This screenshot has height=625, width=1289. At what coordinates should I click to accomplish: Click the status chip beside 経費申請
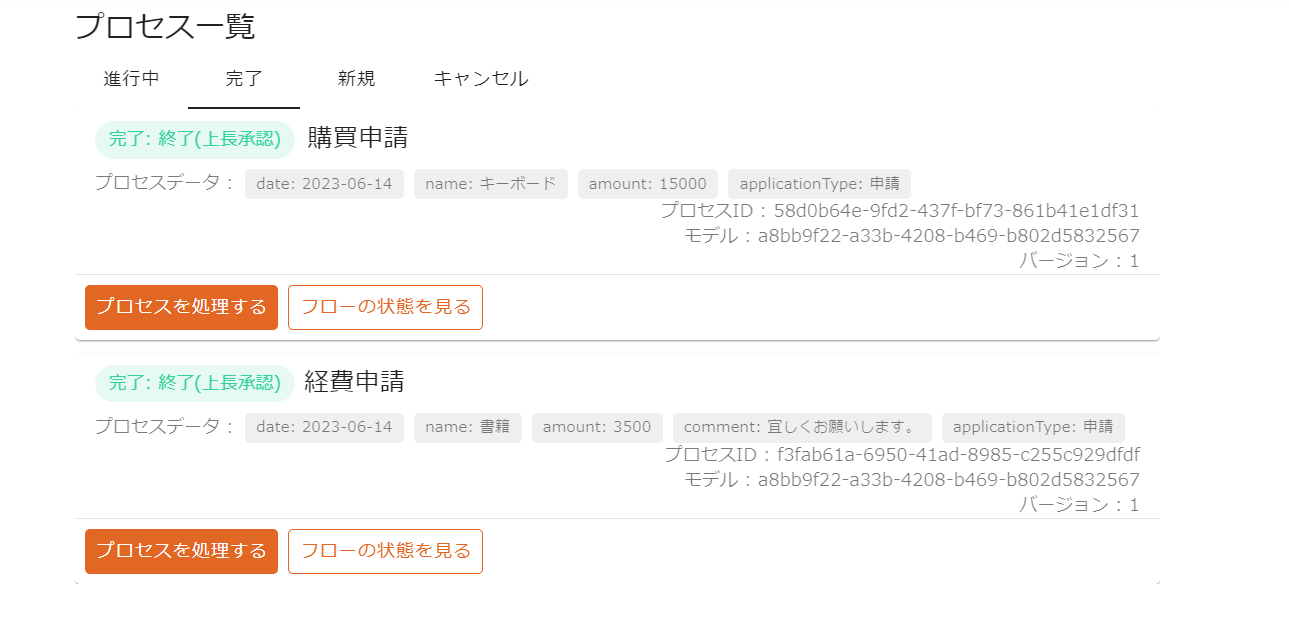195,383
